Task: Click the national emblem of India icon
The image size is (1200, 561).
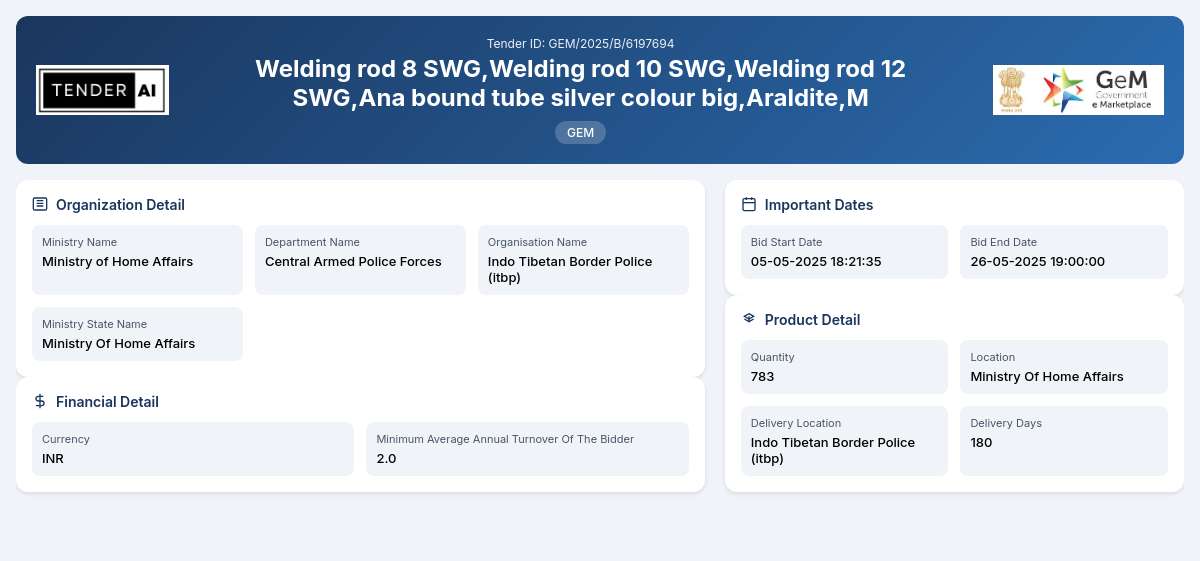Action: pos(1014,90)
